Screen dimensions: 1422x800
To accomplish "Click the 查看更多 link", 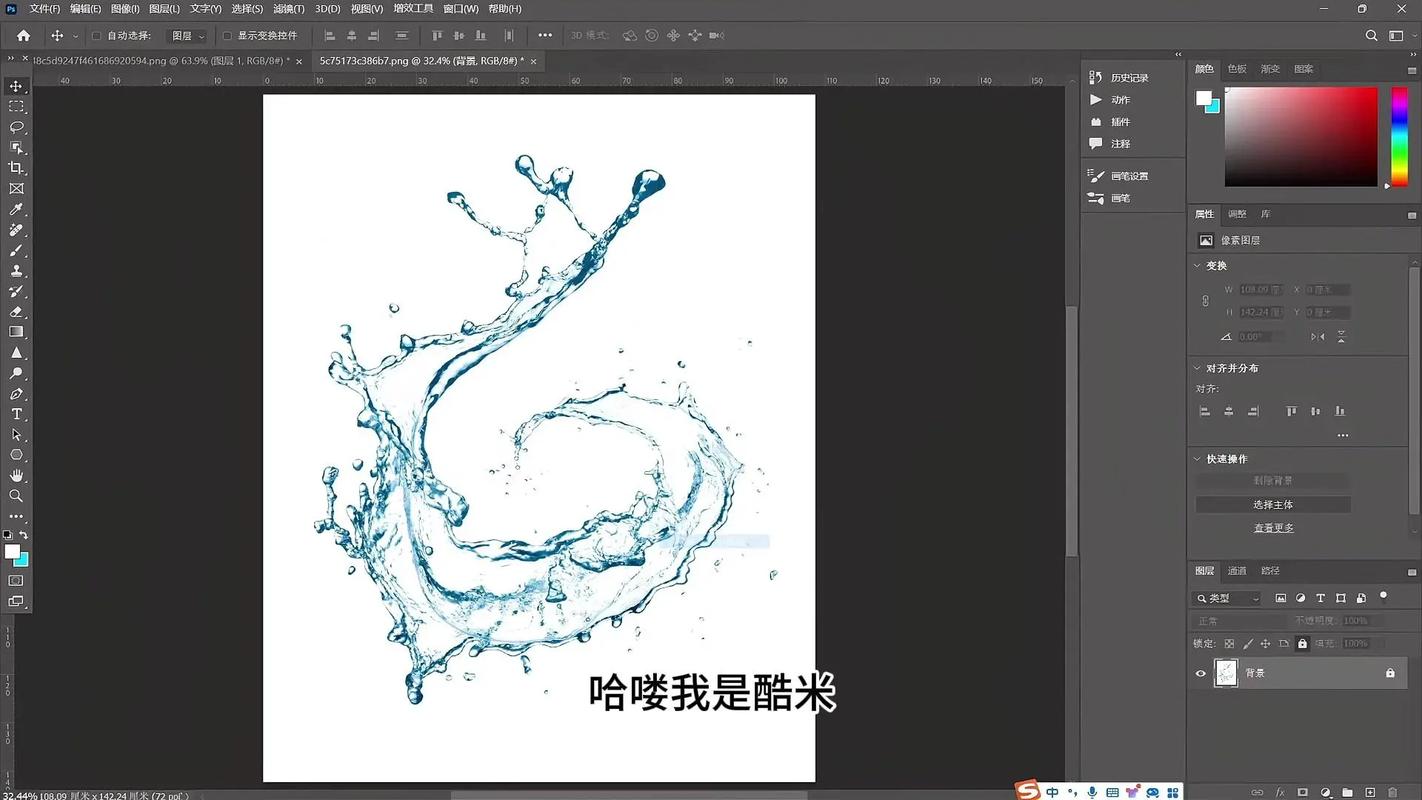I will coord(1273,527).
